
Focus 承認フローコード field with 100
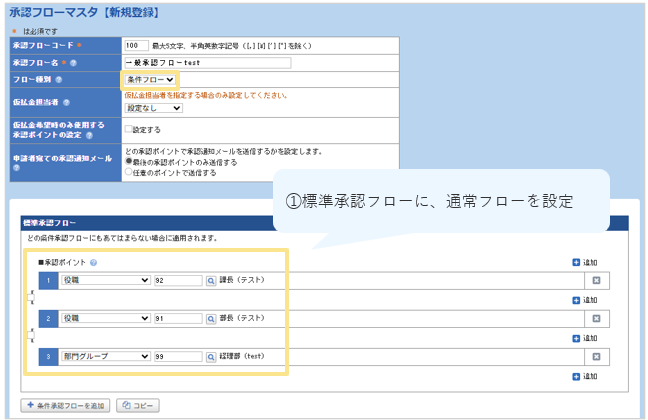pos(136,45)
